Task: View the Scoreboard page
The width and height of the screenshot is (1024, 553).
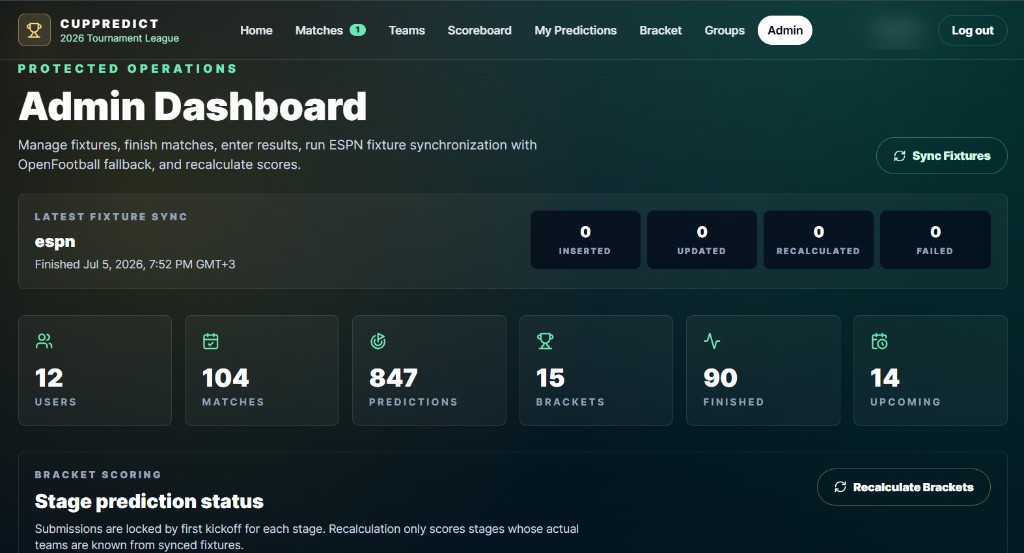Action: click(479, 31)
